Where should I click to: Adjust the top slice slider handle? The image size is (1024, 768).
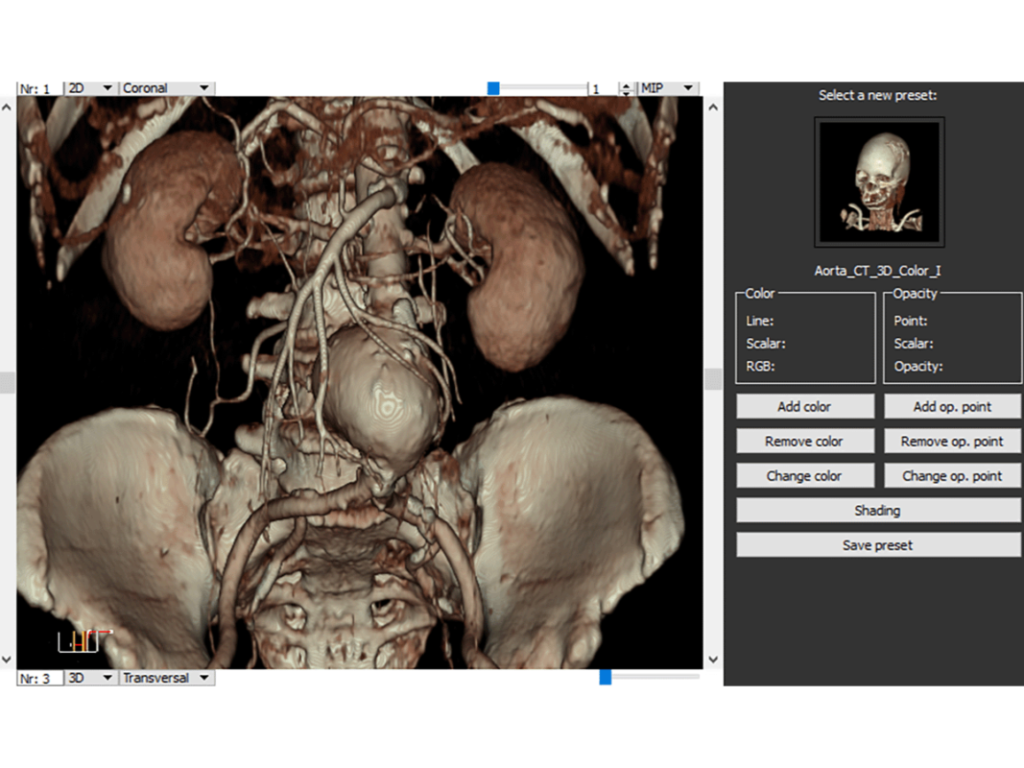point(494,88)
